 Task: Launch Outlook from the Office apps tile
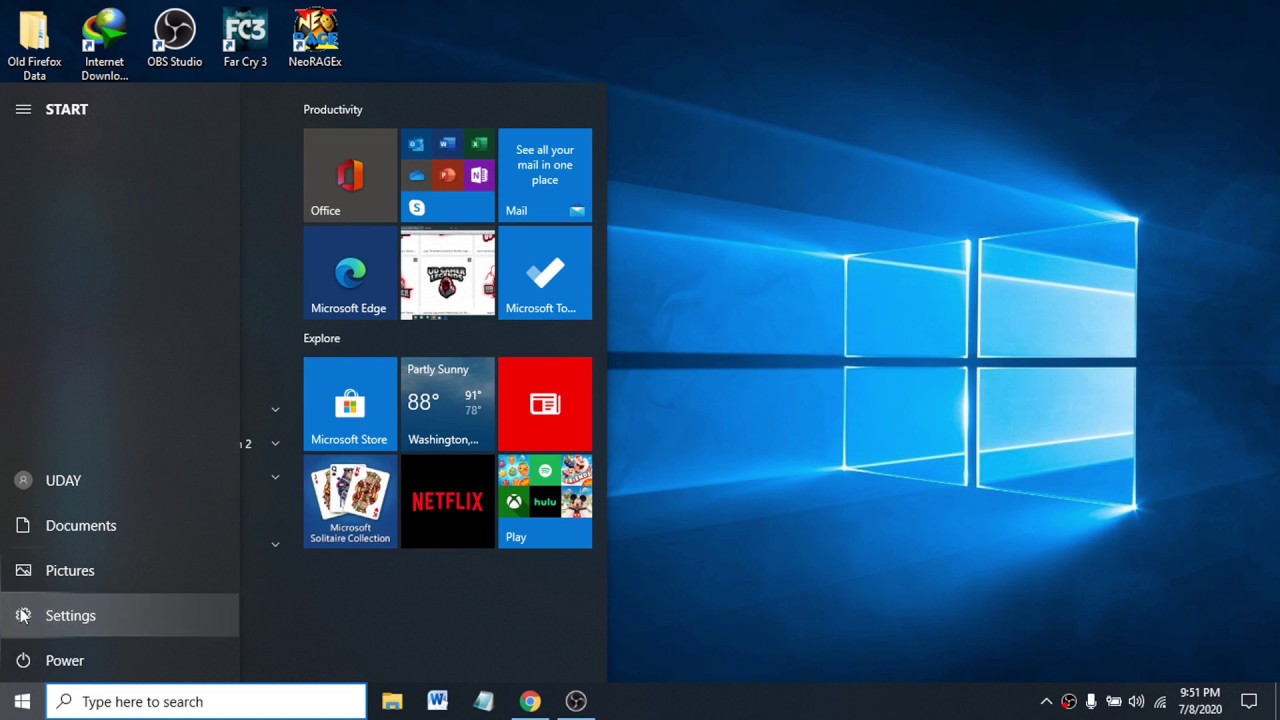click(416, 144)
